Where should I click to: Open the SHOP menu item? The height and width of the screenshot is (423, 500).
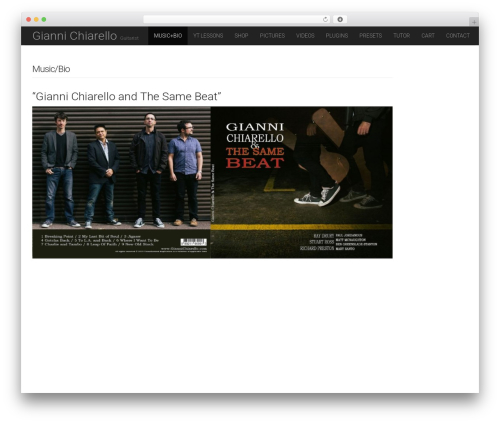pyautogui.click(x=241, y=36)
